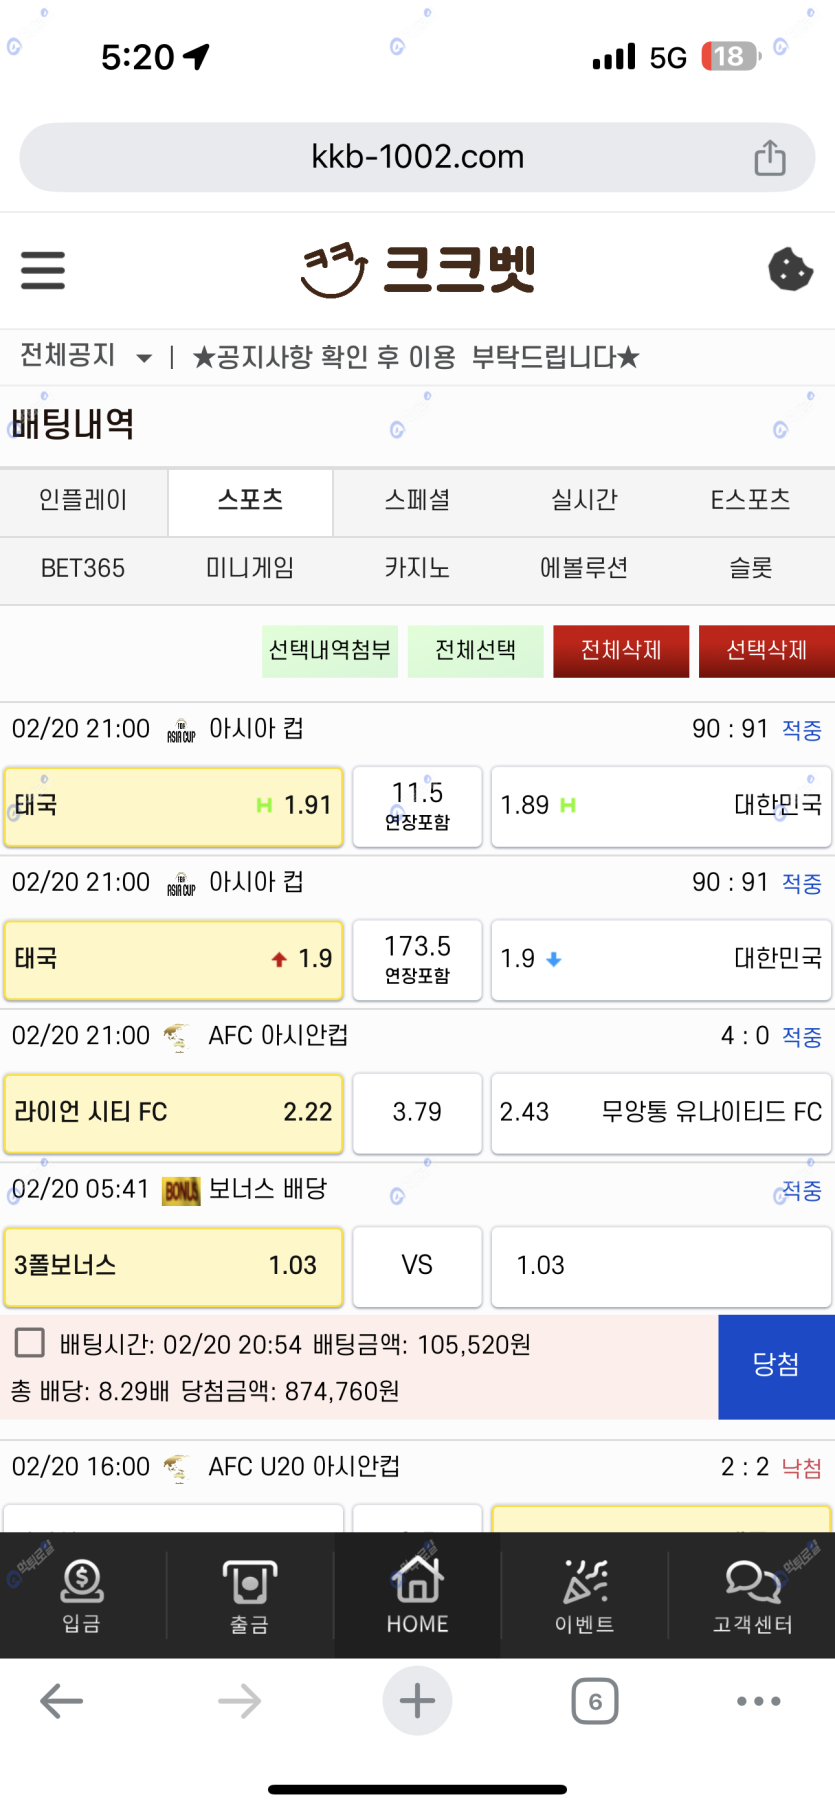Image resolution: width=835 pixels, height=1810 pixels.
Task: Open the 출금 withdrawal icon
Action: tap(249, 1596)
